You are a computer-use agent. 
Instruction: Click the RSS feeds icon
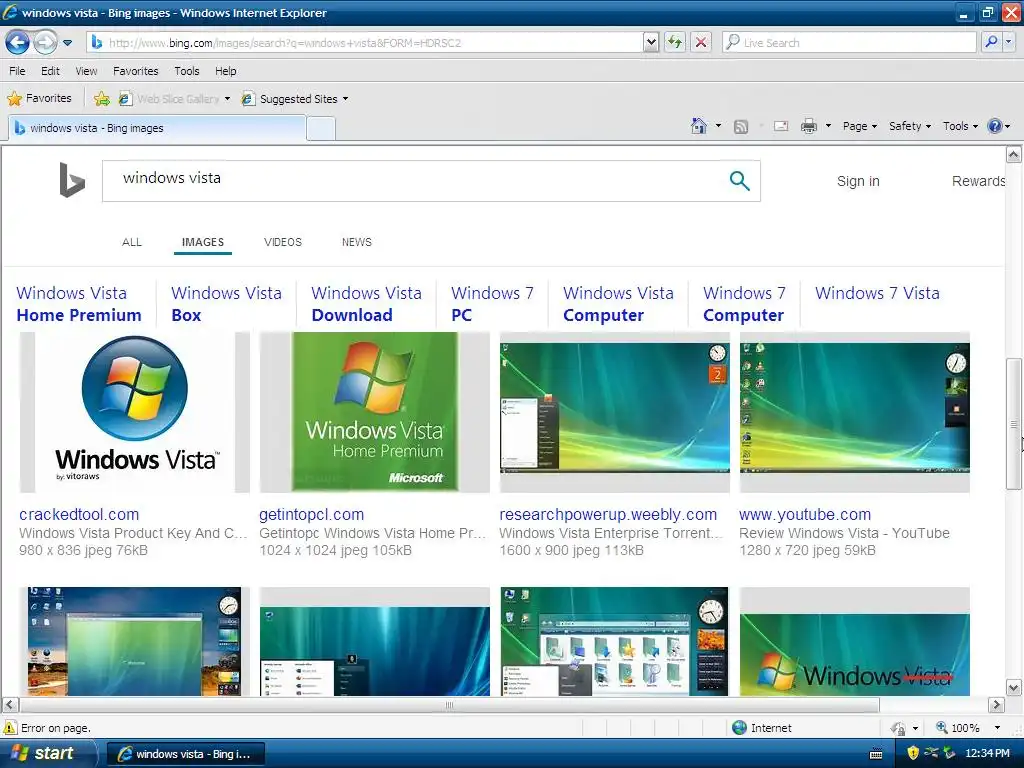(x=741, y=127)
